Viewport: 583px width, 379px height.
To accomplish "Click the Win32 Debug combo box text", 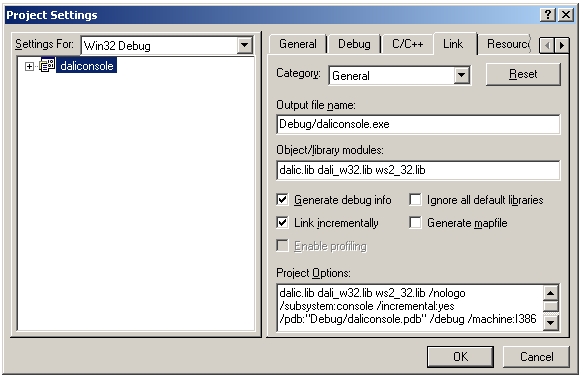I will [117, 46].
